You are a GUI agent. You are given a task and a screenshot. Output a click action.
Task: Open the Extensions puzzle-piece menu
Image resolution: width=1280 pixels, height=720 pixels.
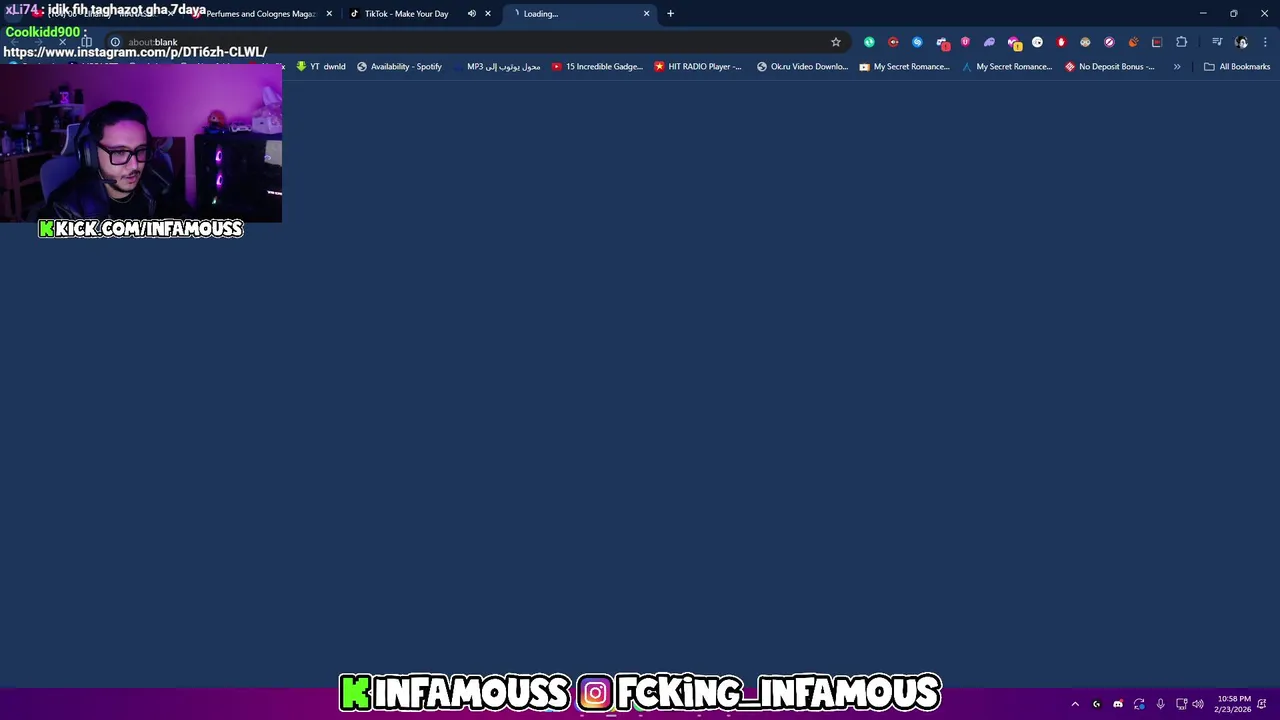pyautogui.click(x=1182, y=42)
